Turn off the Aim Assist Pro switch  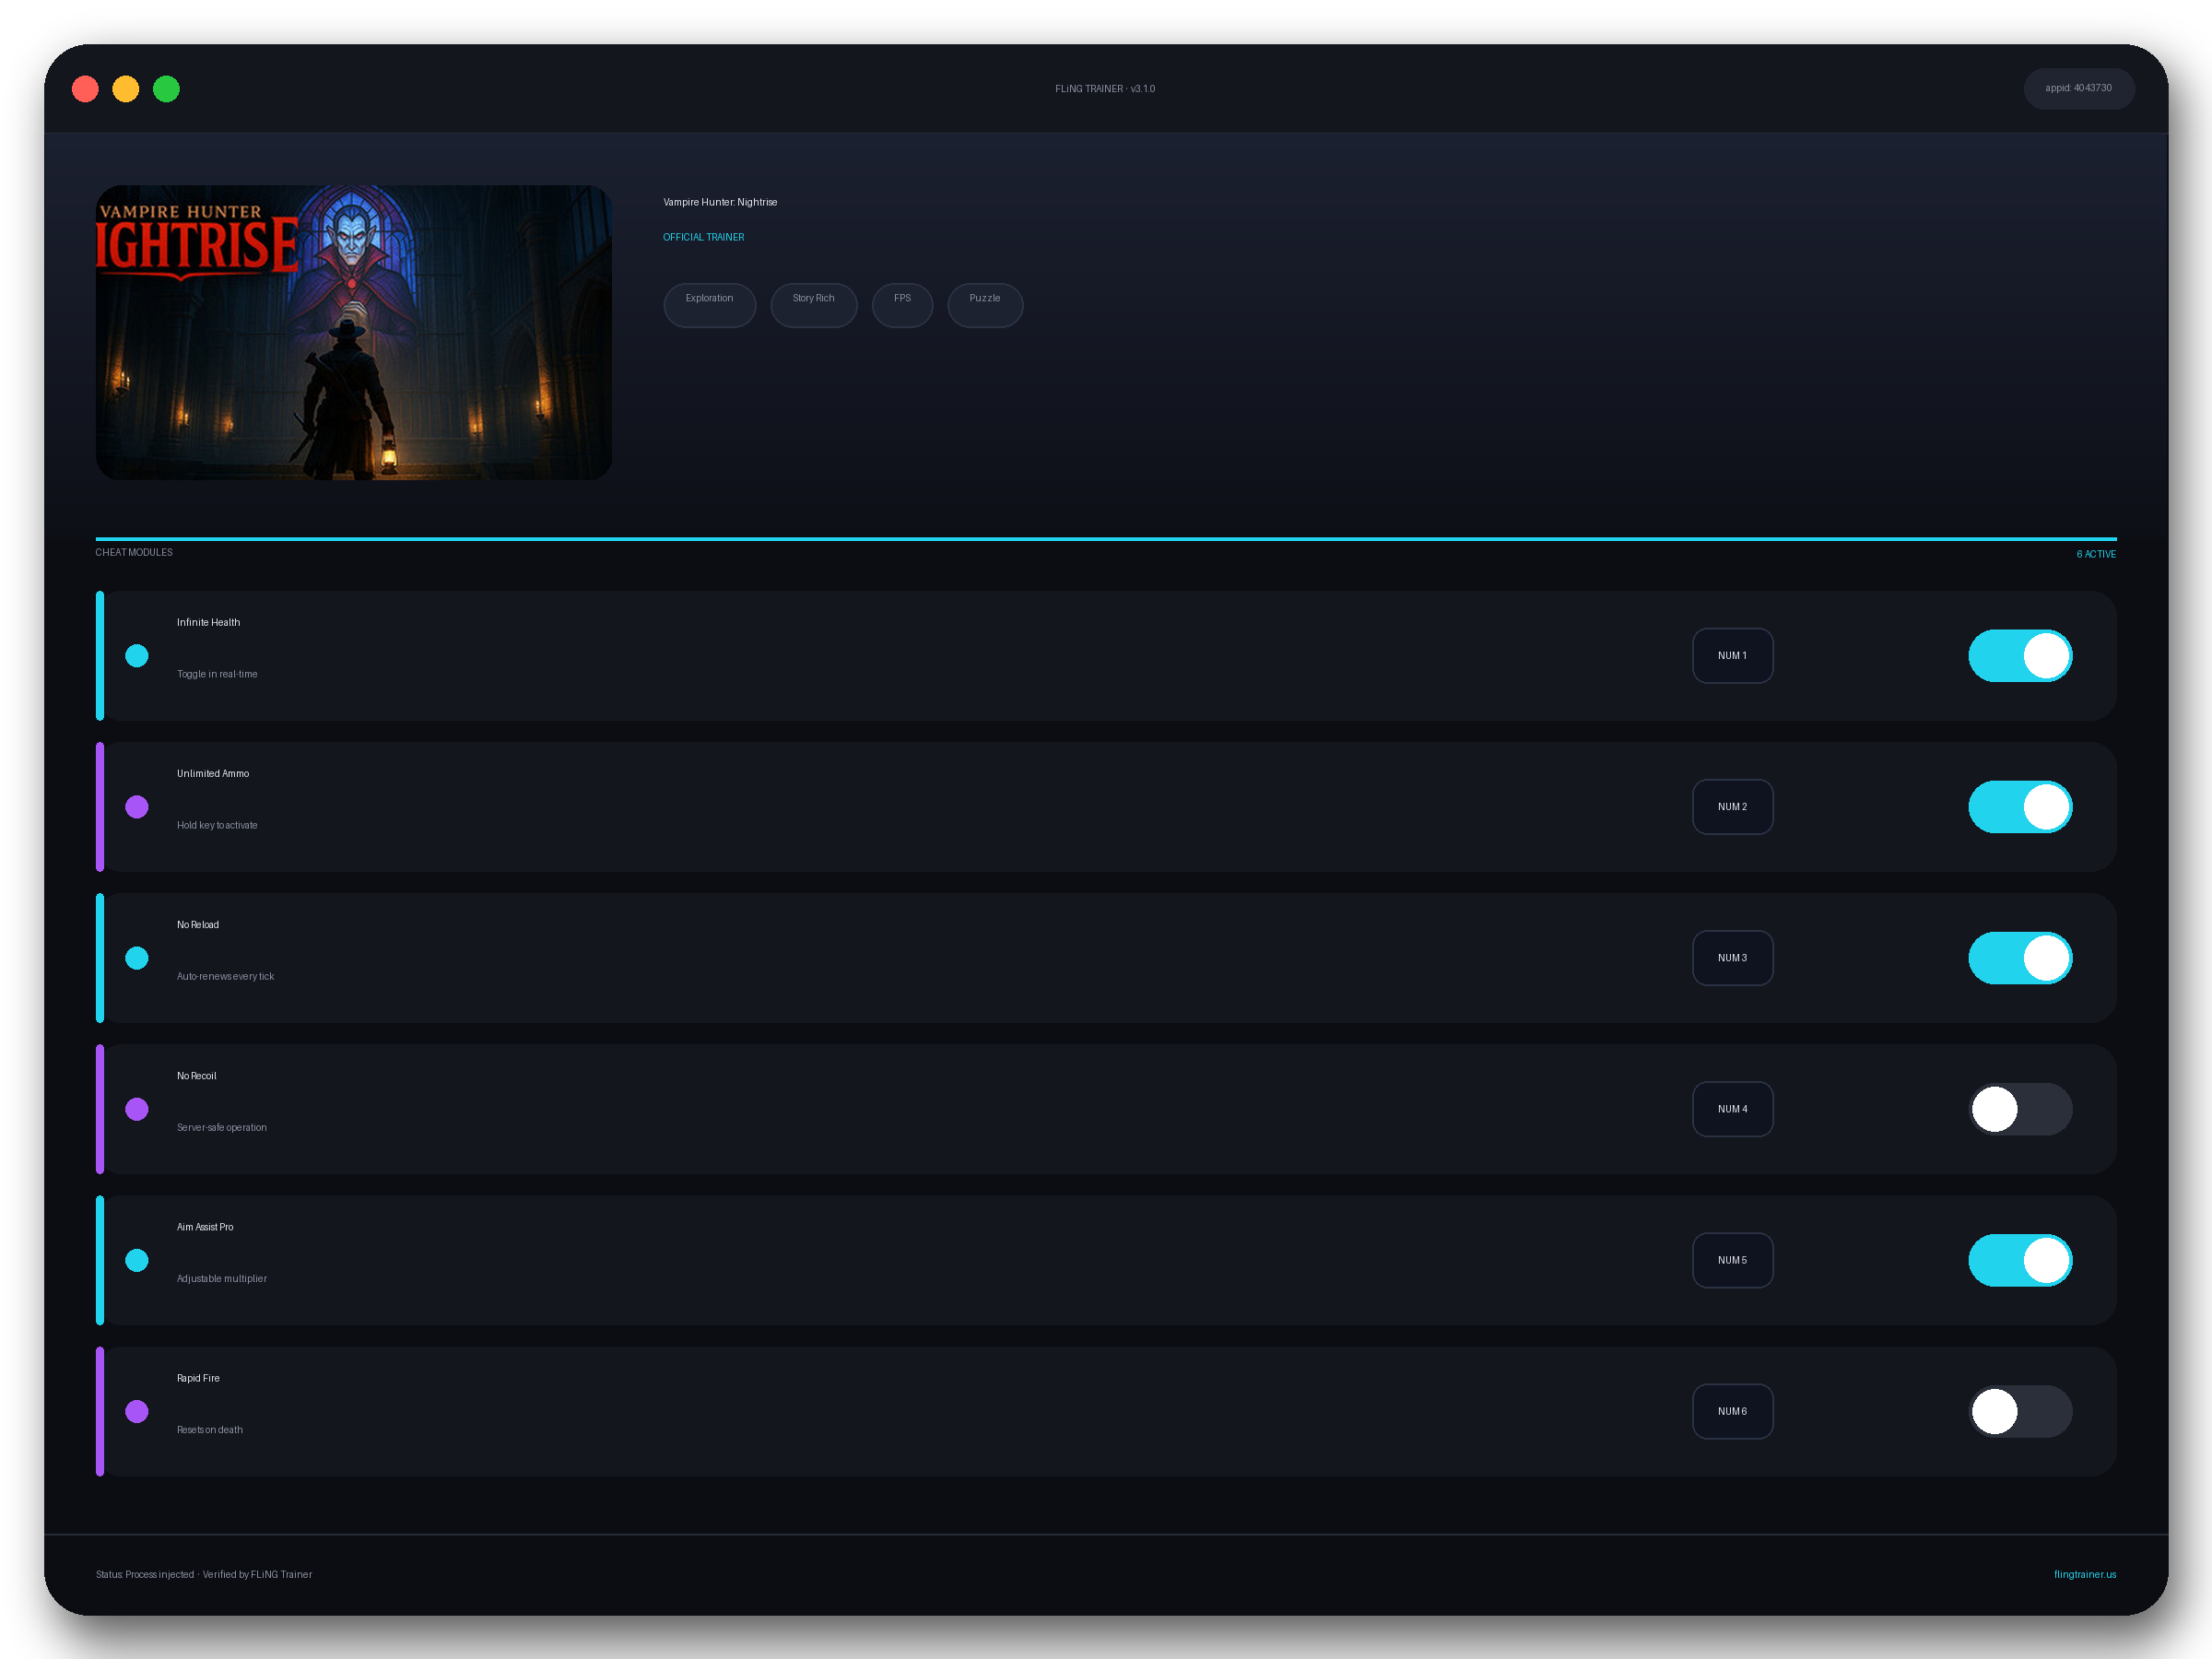point(2020,1260)
